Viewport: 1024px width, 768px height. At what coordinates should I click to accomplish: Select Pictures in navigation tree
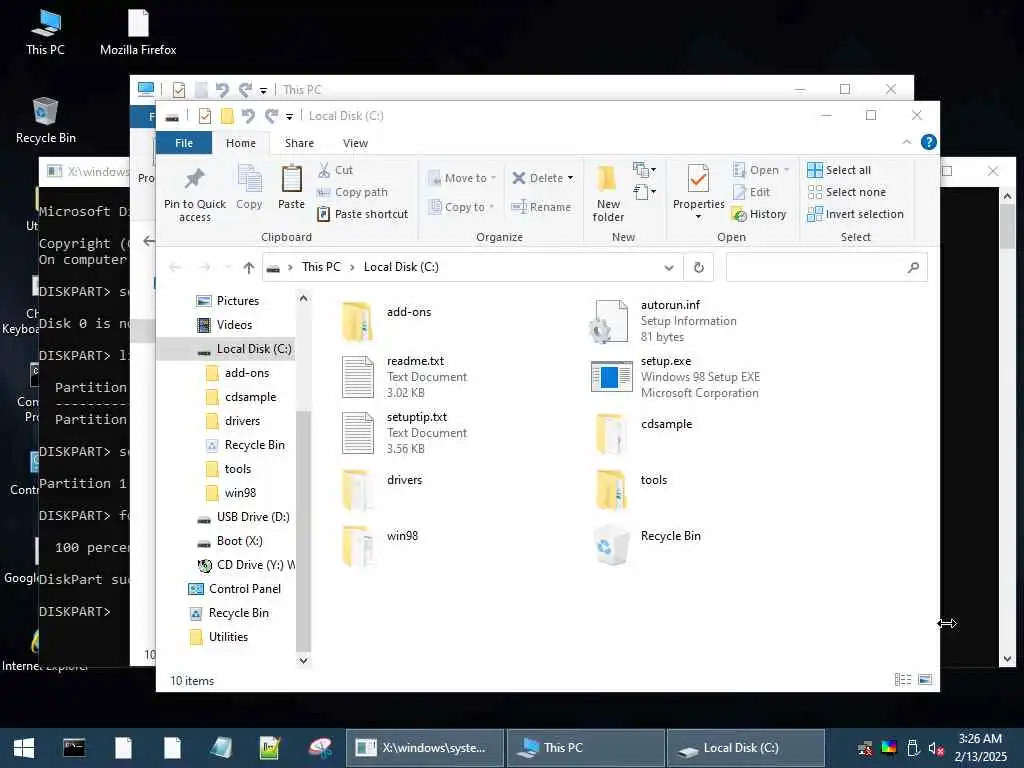click(229, 301)
